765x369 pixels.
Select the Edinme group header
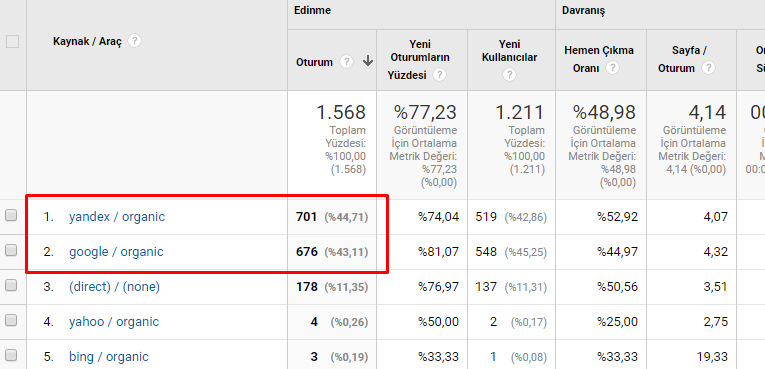point(312,10)
